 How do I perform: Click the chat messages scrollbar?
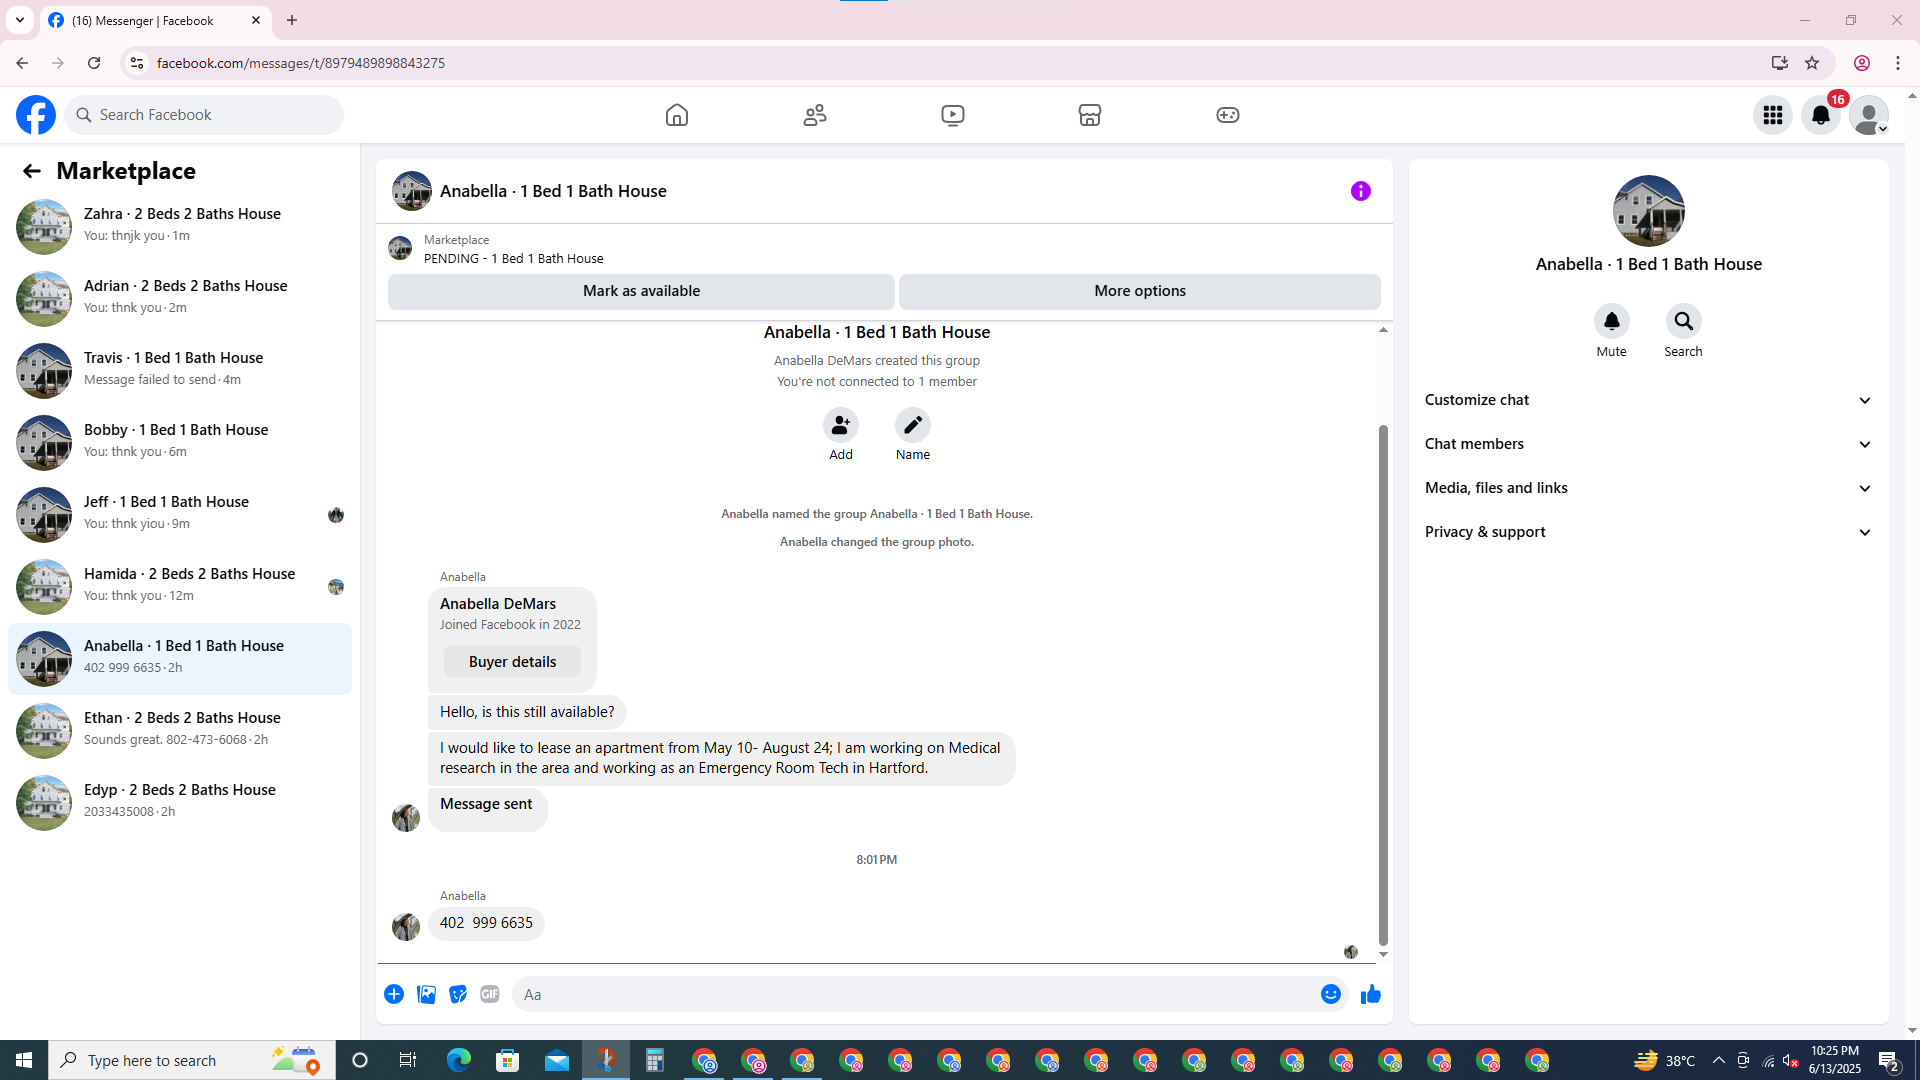click(1383, 685)
